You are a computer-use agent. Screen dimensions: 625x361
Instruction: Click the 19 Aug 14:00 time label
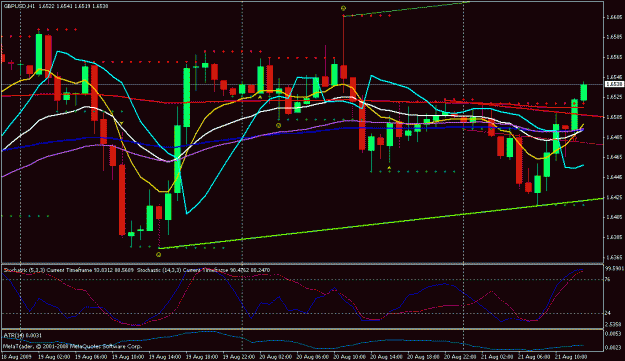[164, 356]
